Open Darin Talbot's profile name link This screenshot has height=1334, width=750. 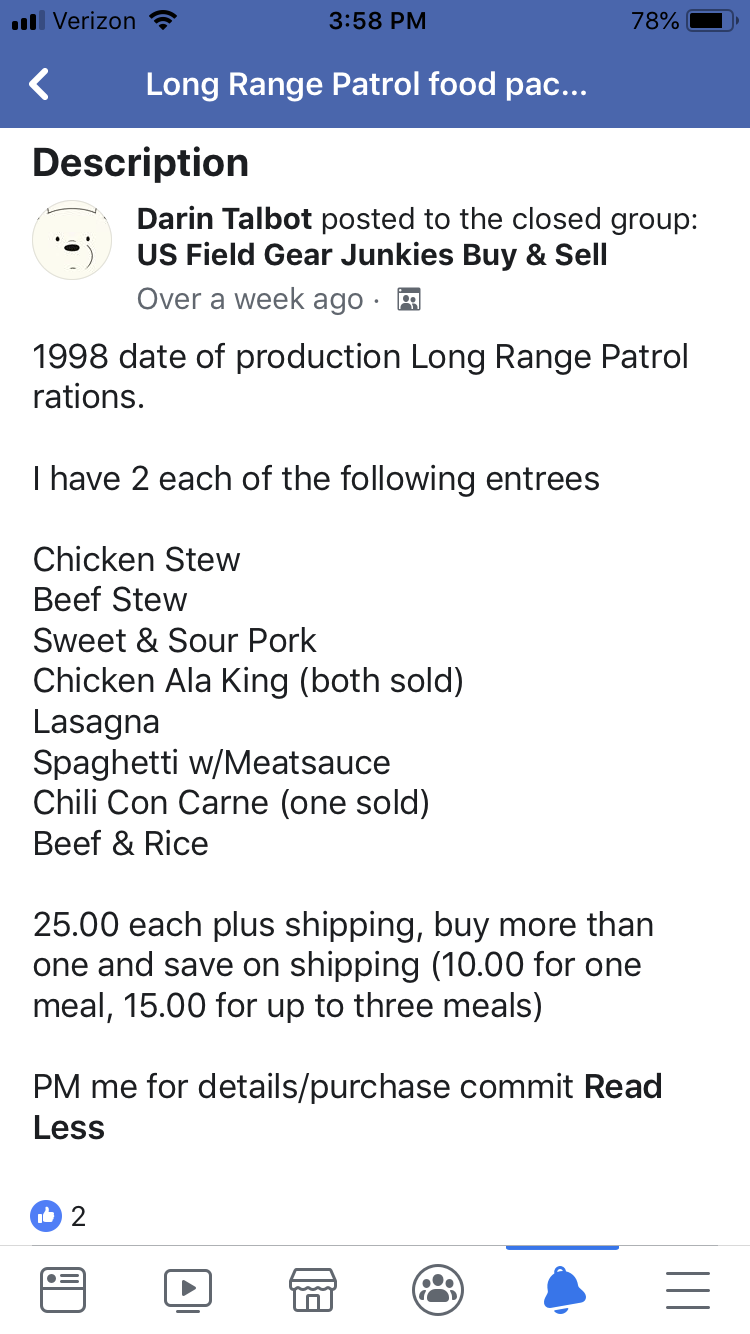[224, 219]
